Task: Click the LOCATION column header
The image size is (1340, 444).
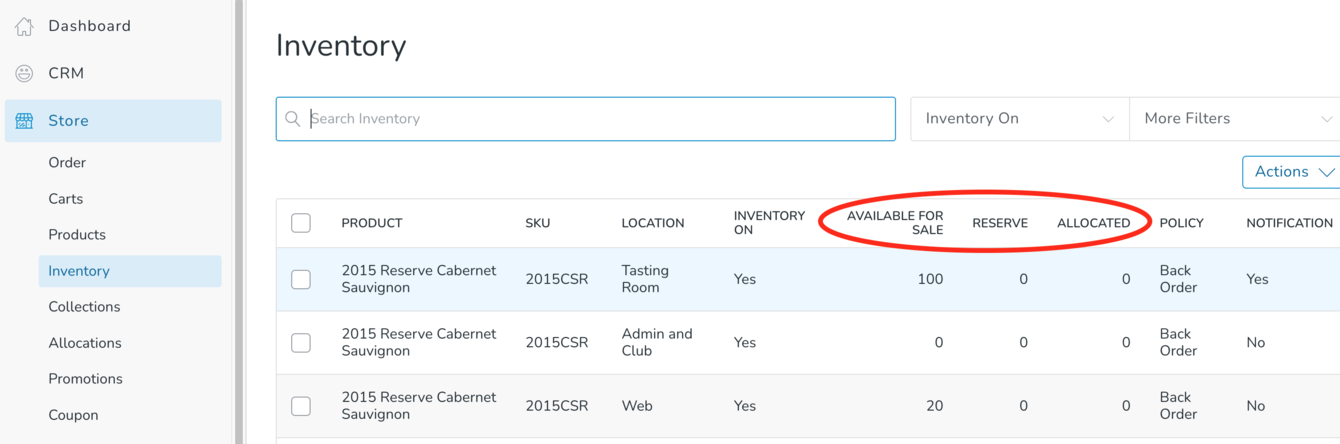Action: click(653, 223)
